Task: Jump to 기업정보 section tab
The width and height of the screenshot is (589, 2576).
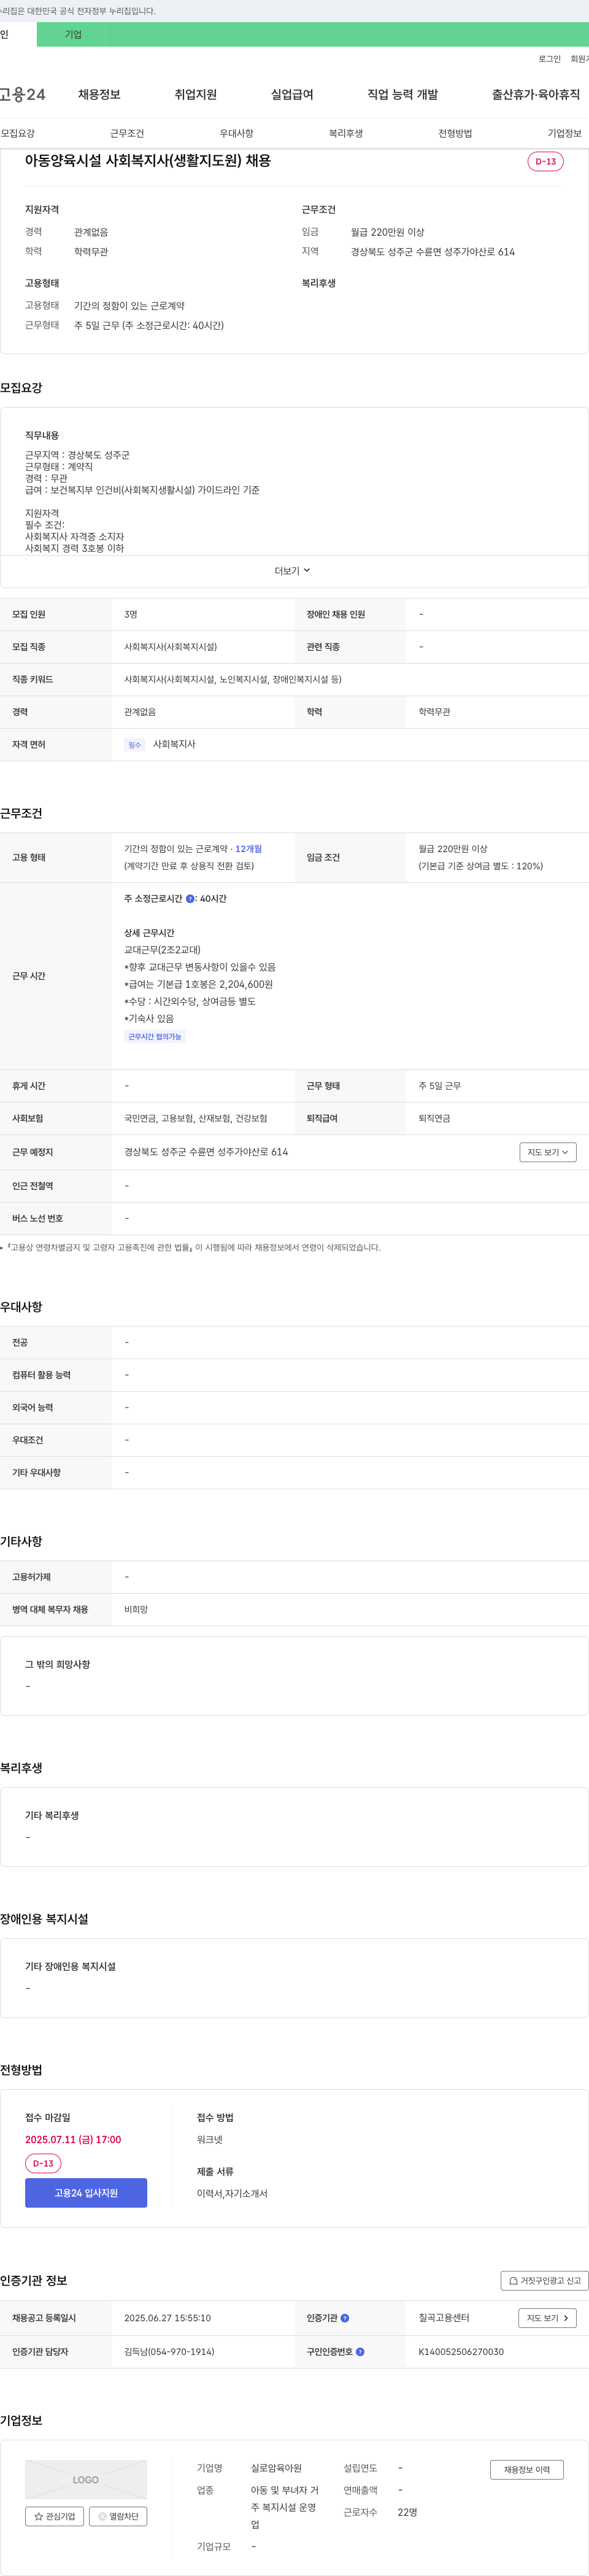Action: click(565, 133)
